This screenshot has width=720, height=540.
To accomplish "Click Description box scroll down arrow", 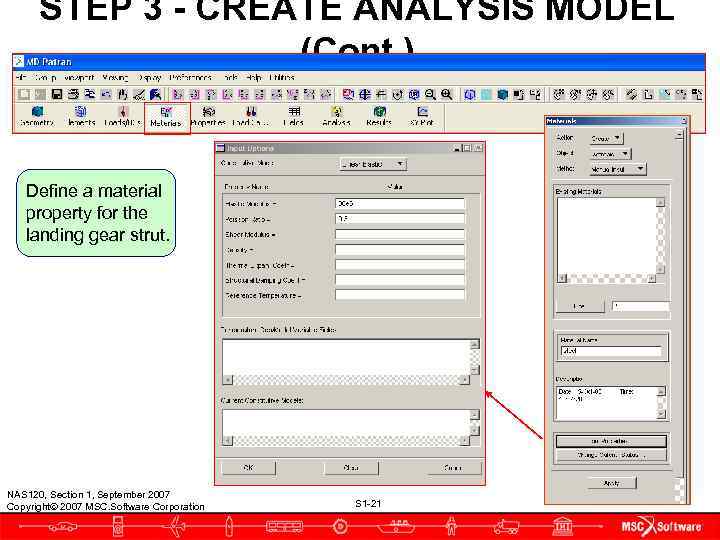I will (661, 414).
